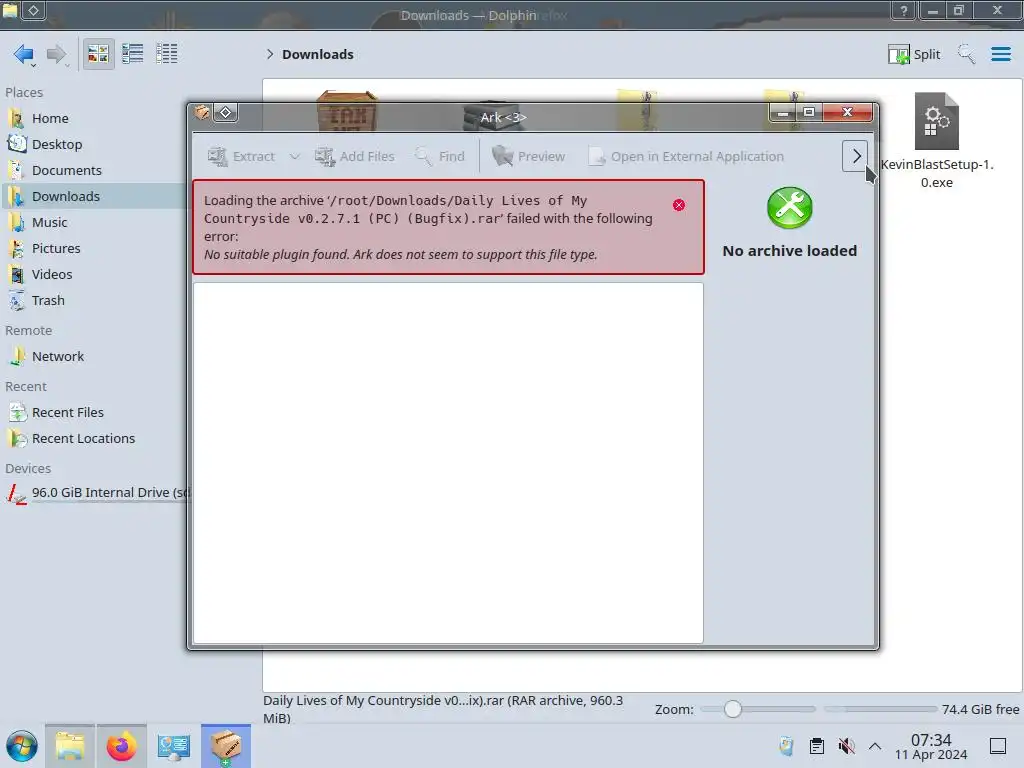Dismiss the Ark error message
The height and width of the screenshot is (768, 1024).
(x=679, y=205)
